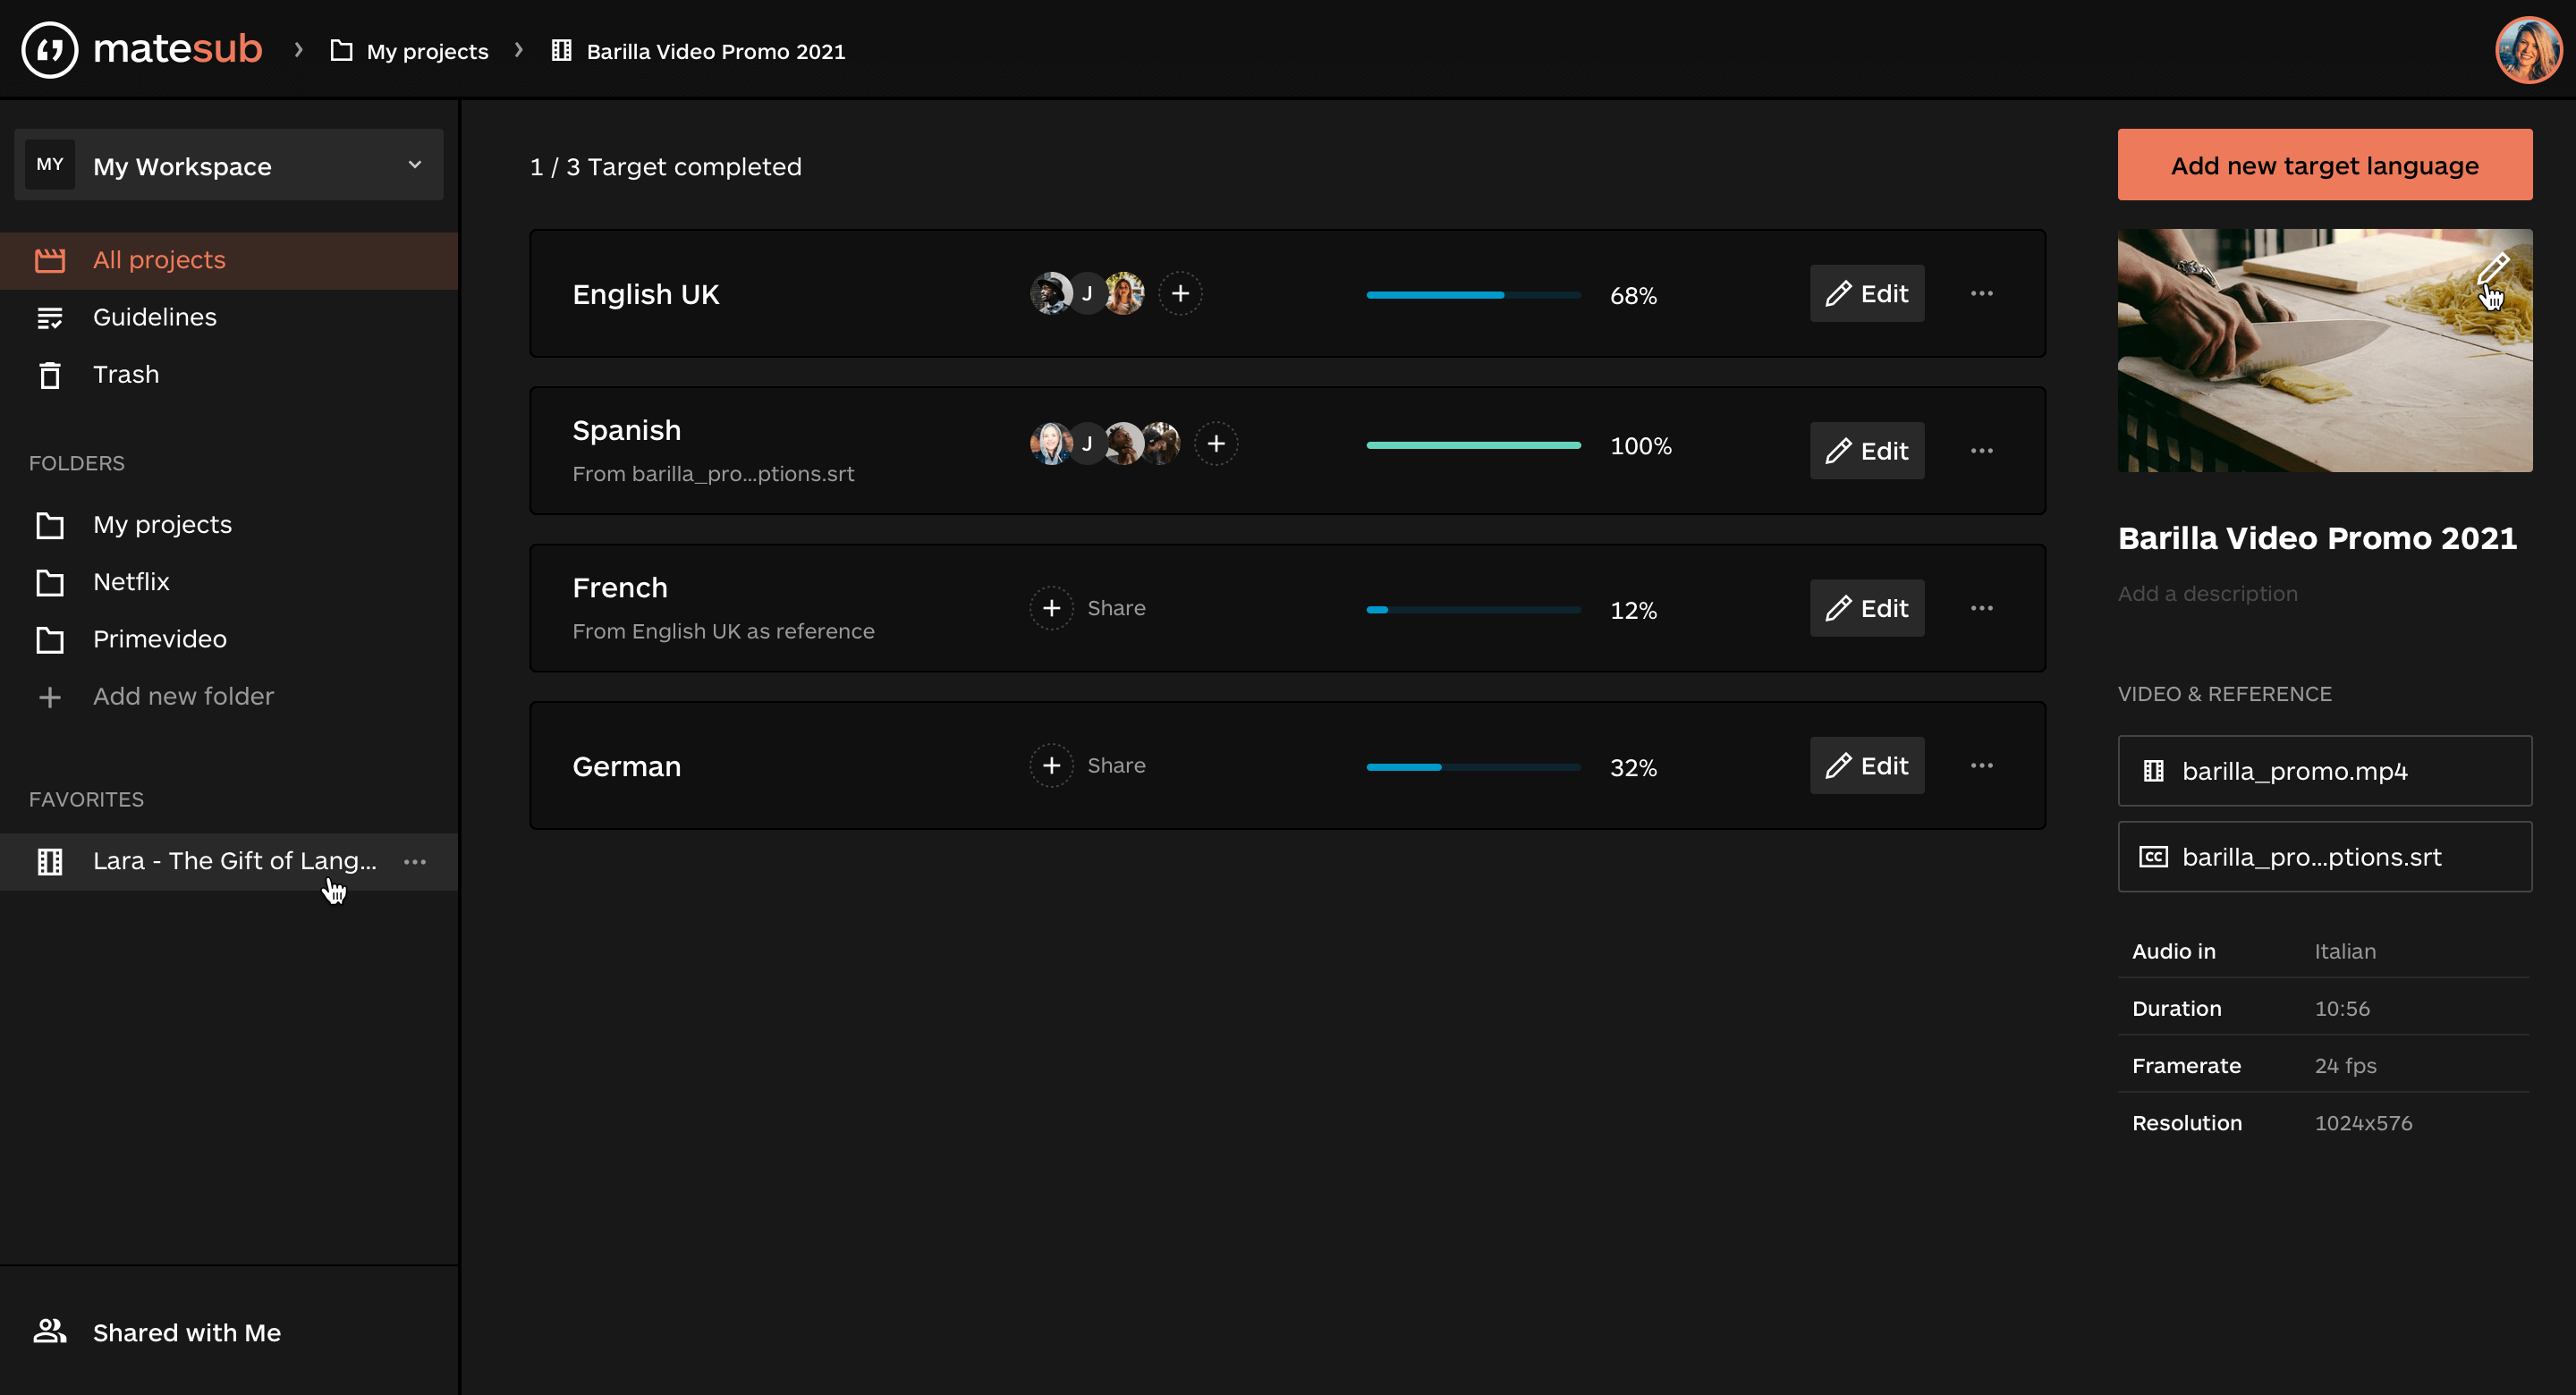The width and height of the screenshot is (2576, 1395).
Task: Open more options for Lara favorite
Action: (x=415, y=862)
